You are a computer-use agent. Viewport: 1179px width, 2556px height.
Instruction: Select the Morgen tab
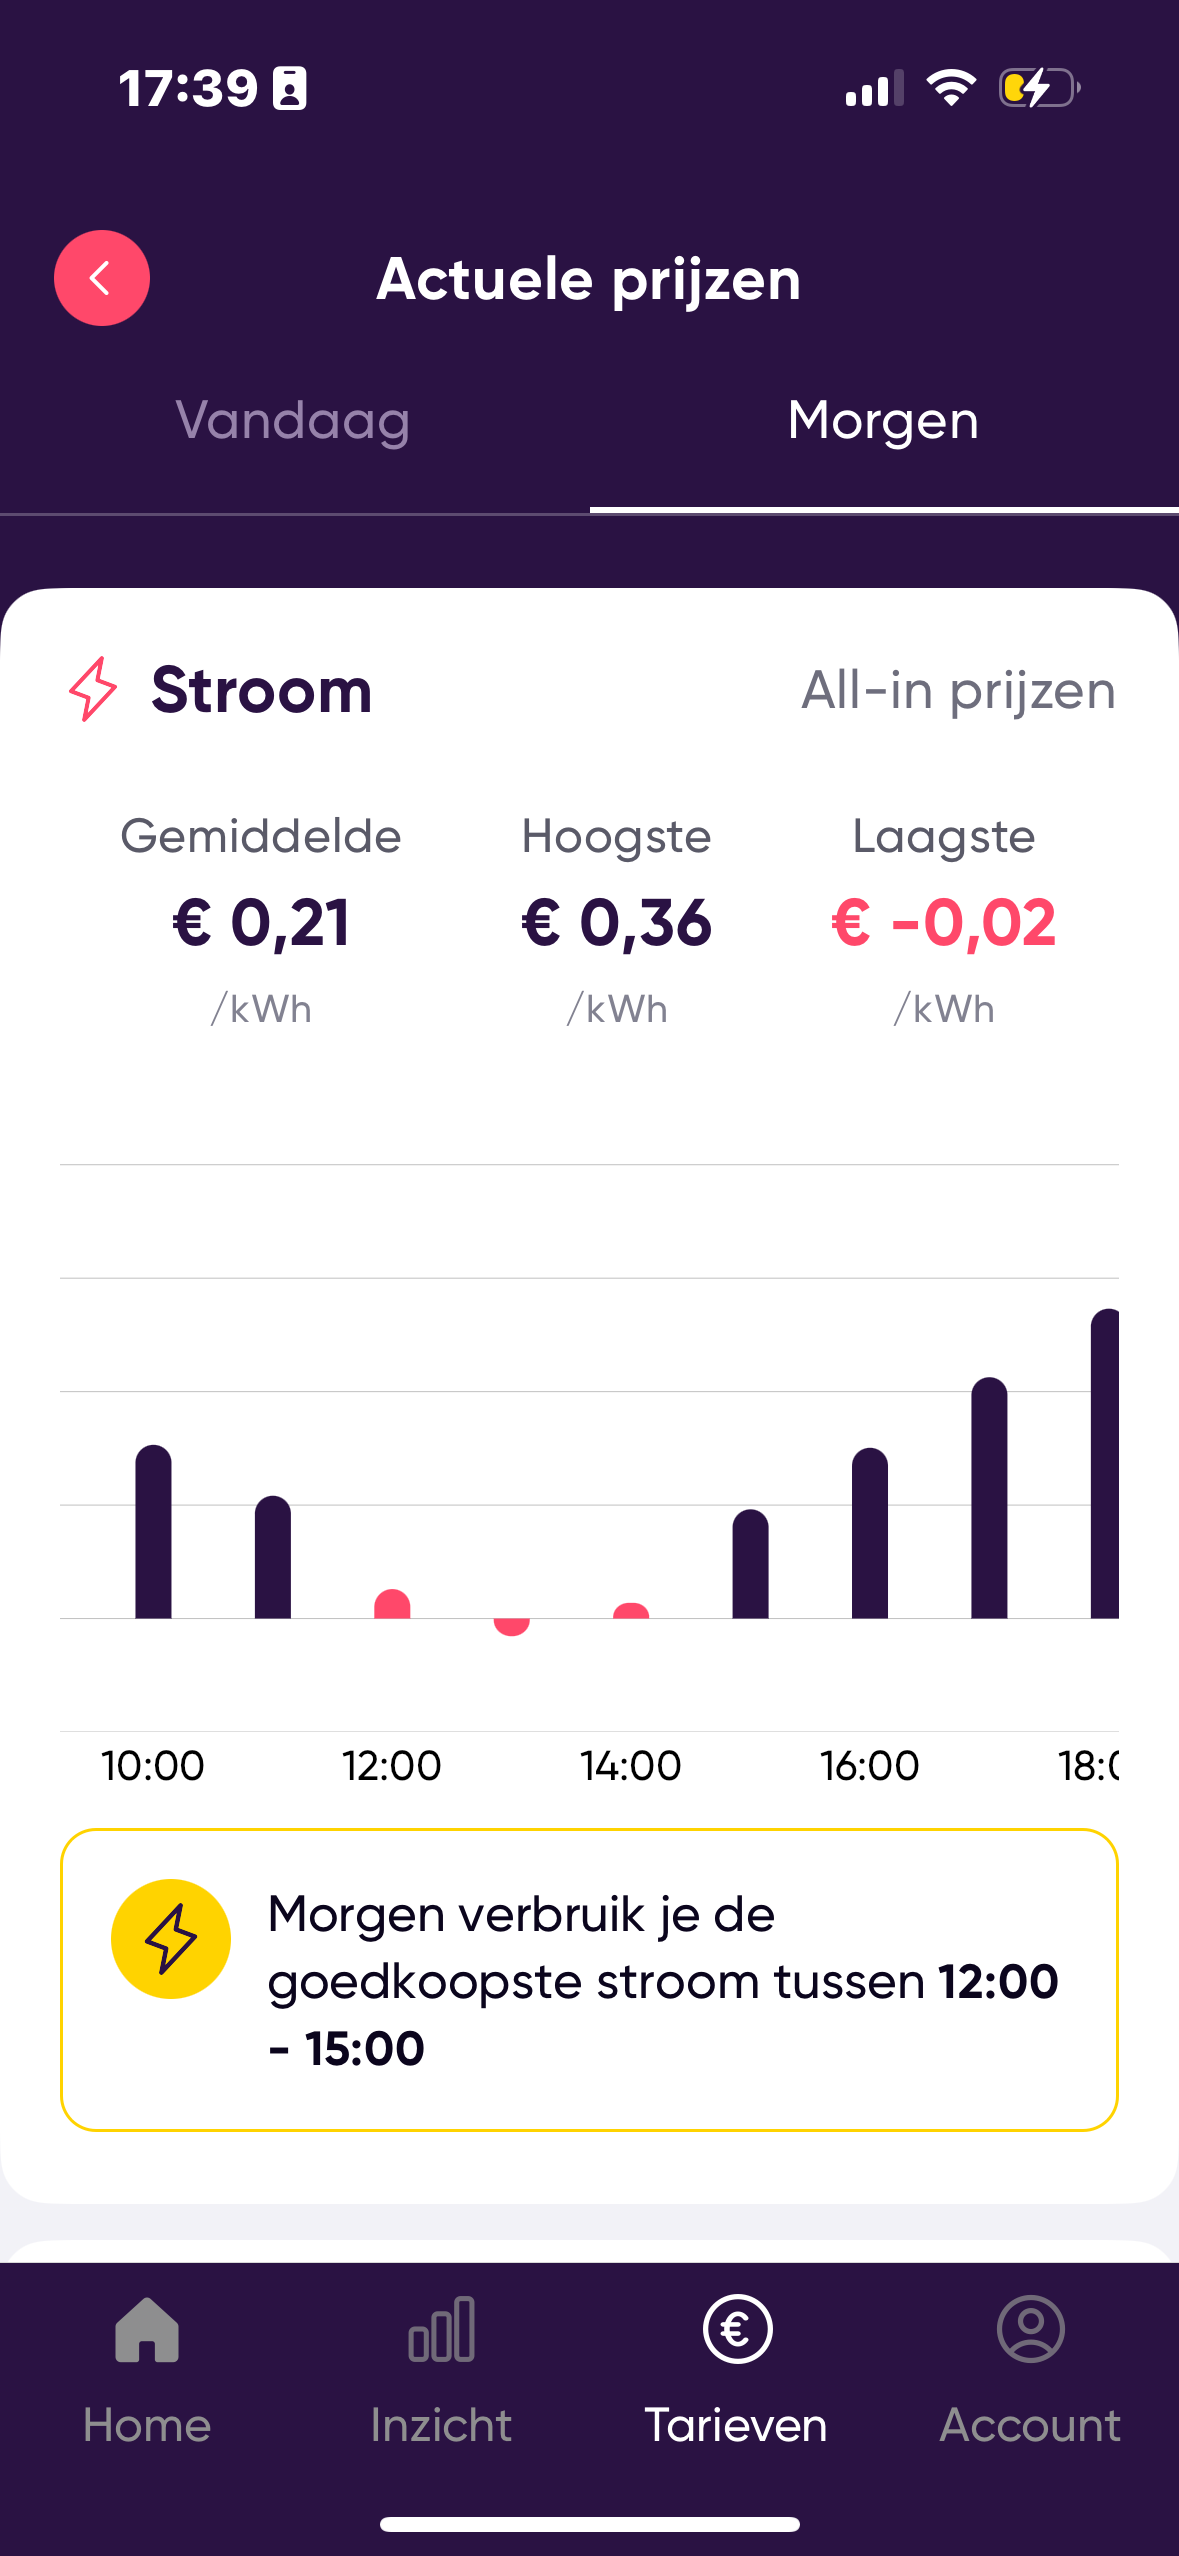(883, 421)
